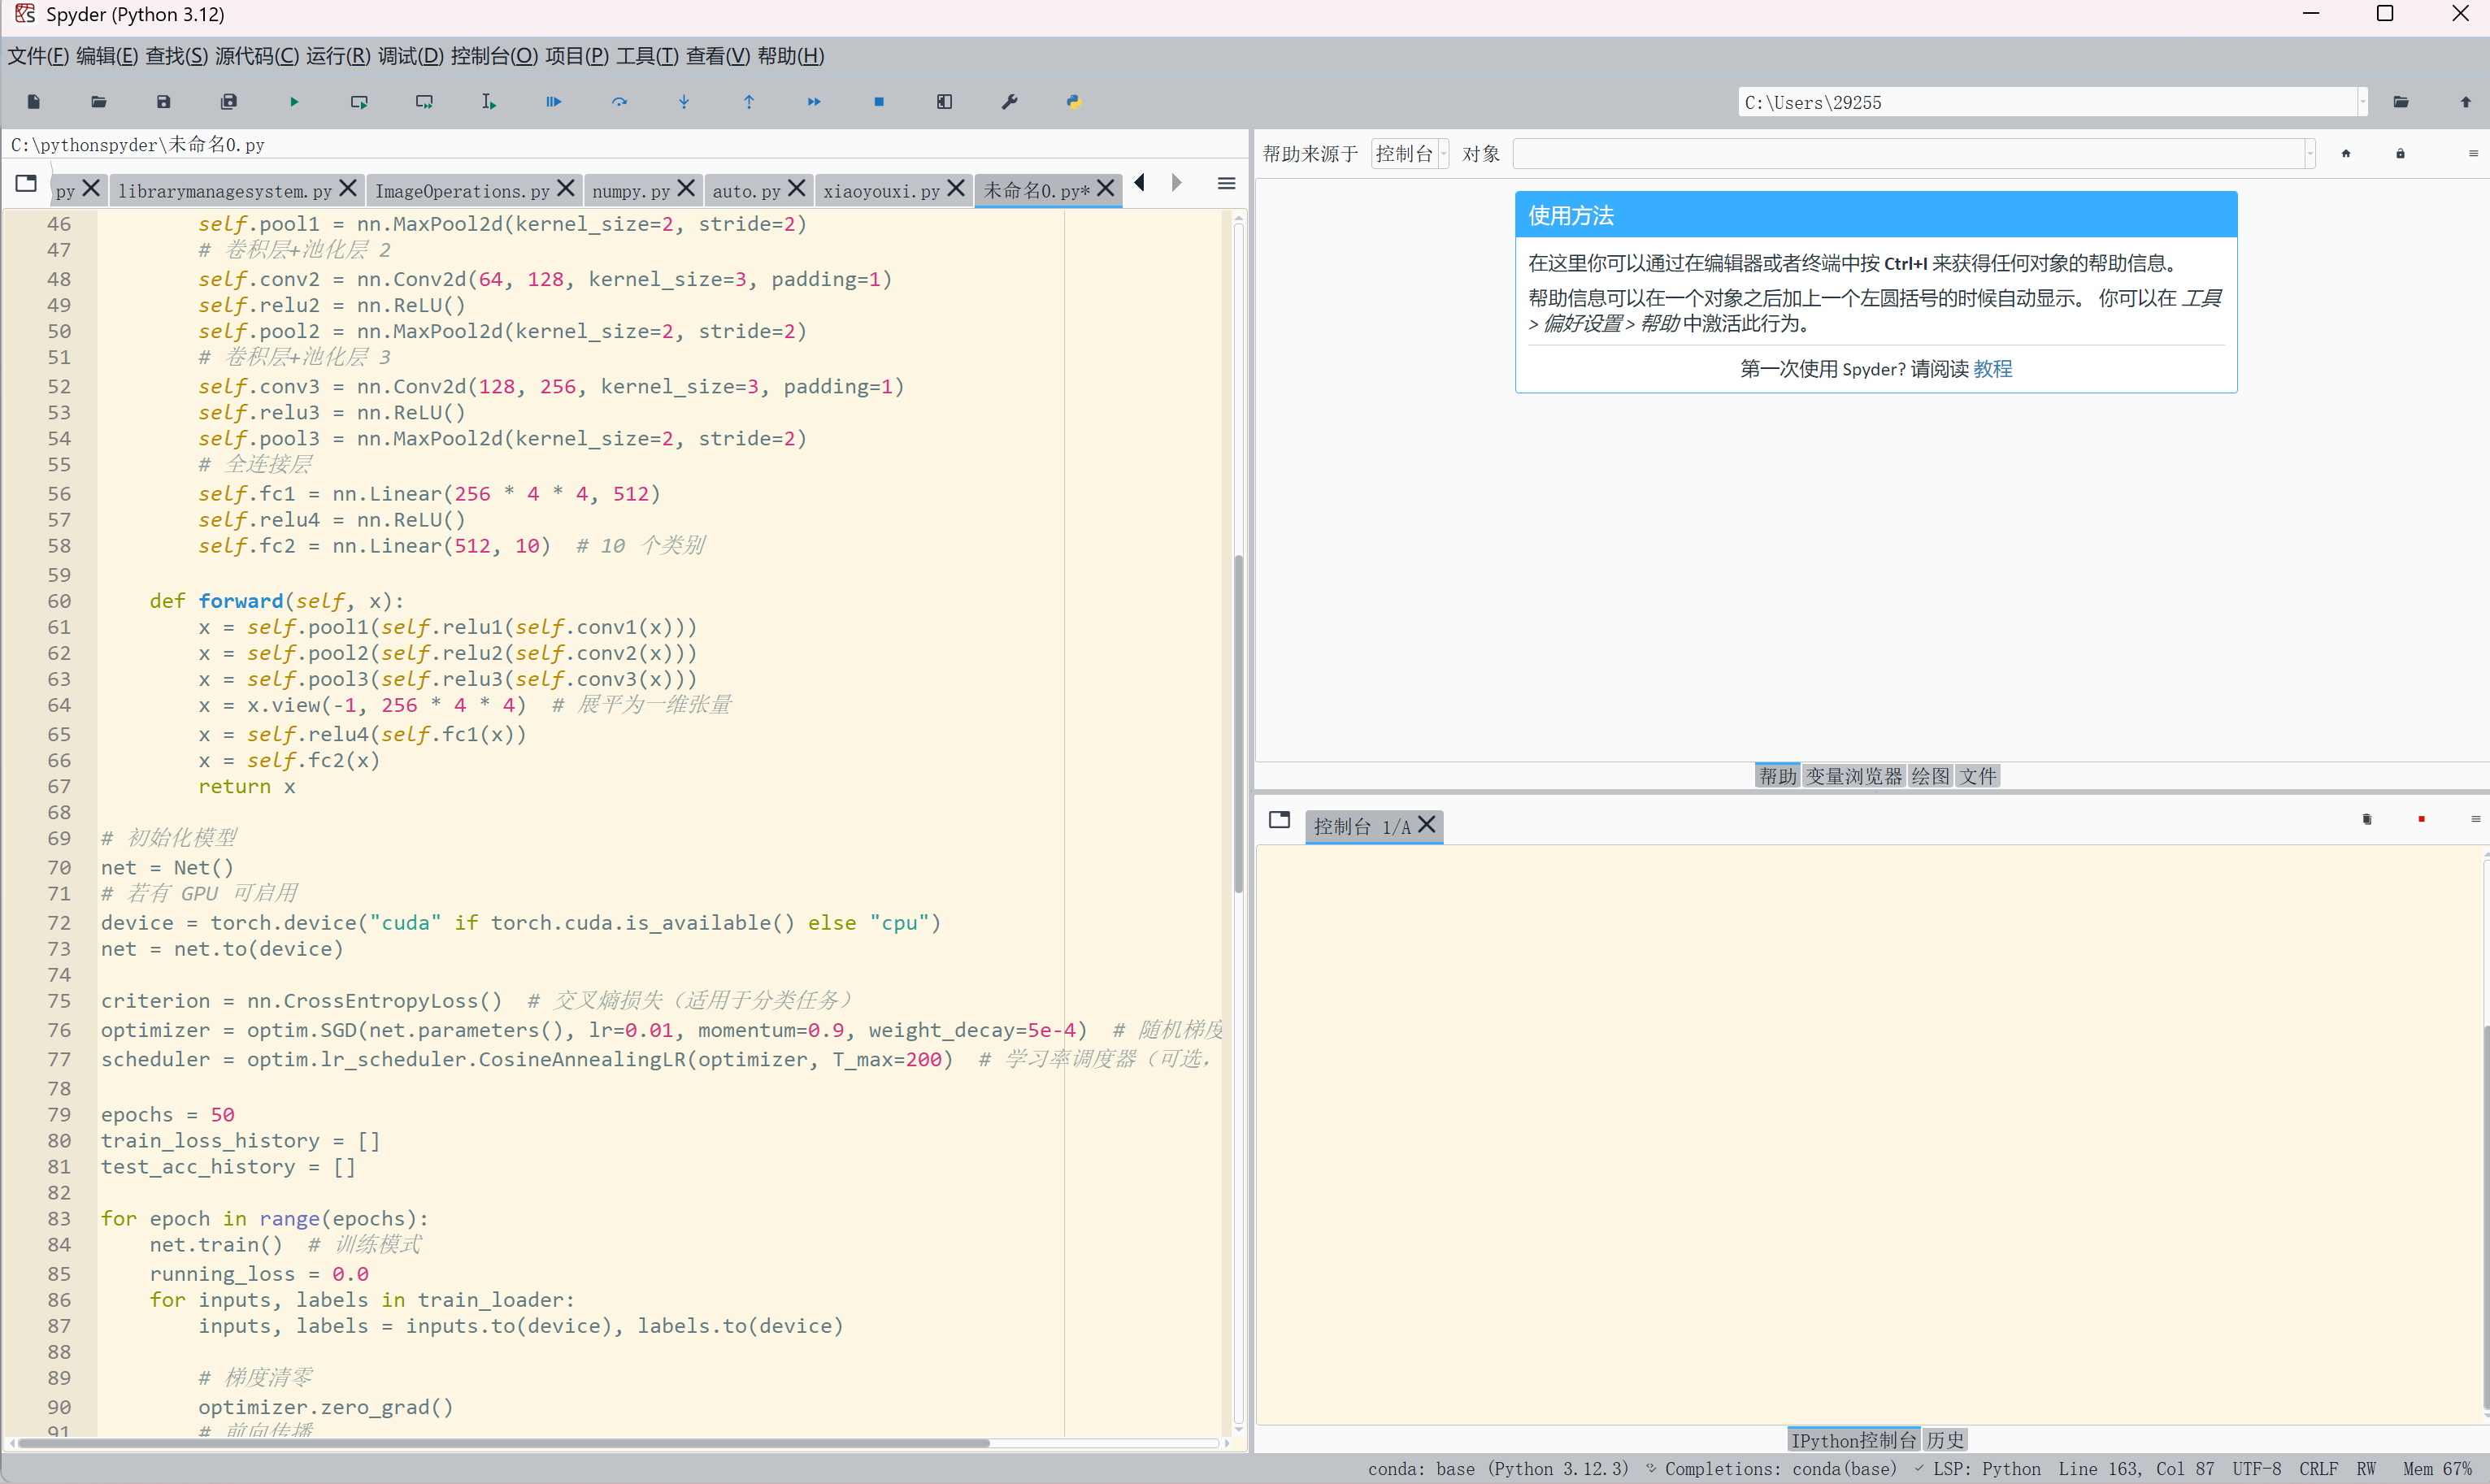Screen dimensions: 2490x1484
Task: Toggle the lock icon in help pane
Action: pyautogui.click(x=2400, y=154)
